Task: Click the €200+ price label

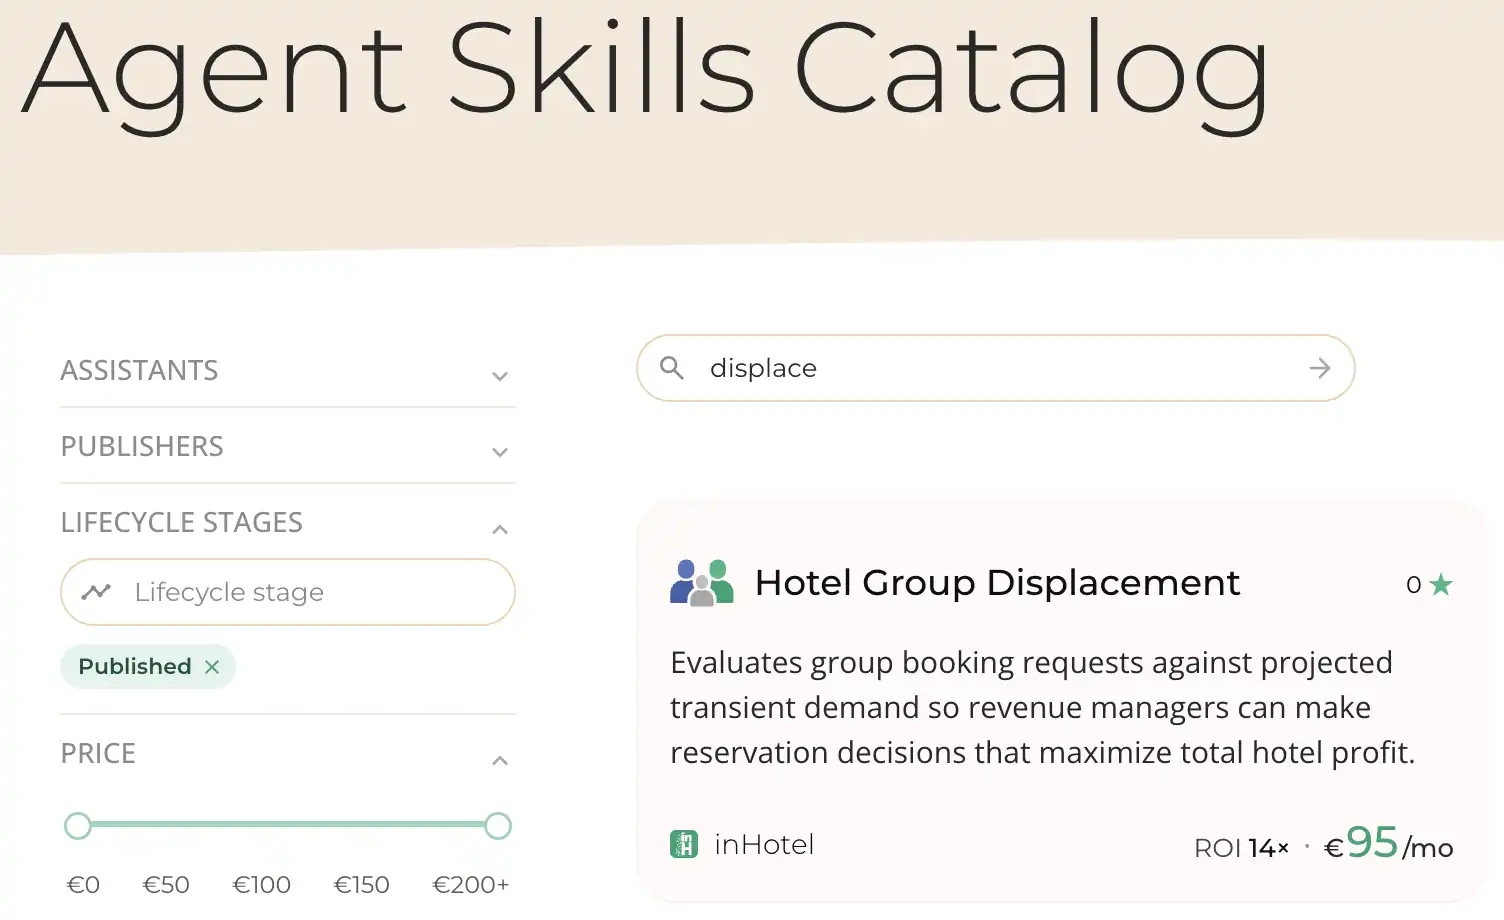Action: point(470,885)
